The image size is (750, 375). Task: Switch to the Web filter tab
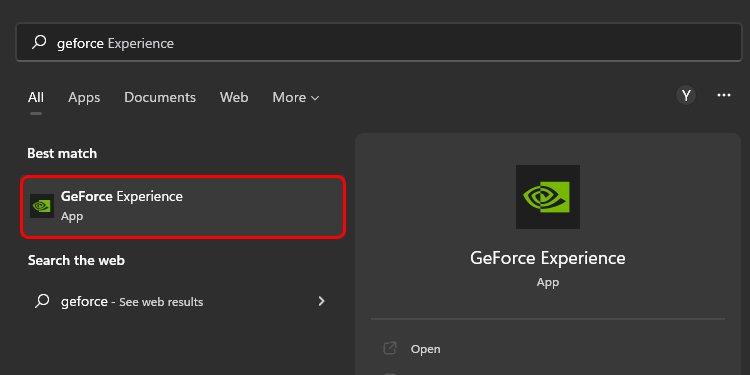tap(234, 98)
